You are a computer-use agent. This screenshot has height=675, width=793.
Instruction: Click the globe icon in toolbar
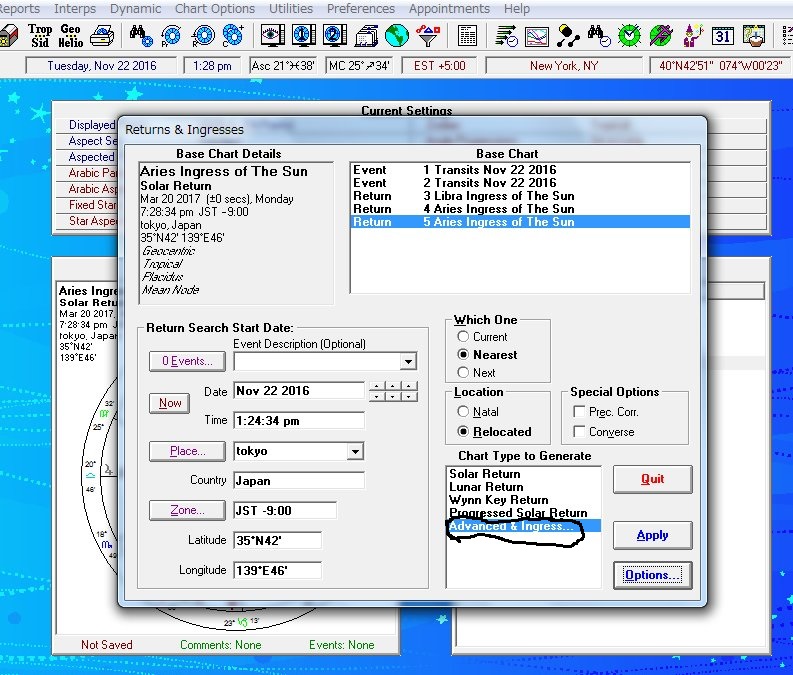pos(398,37)
